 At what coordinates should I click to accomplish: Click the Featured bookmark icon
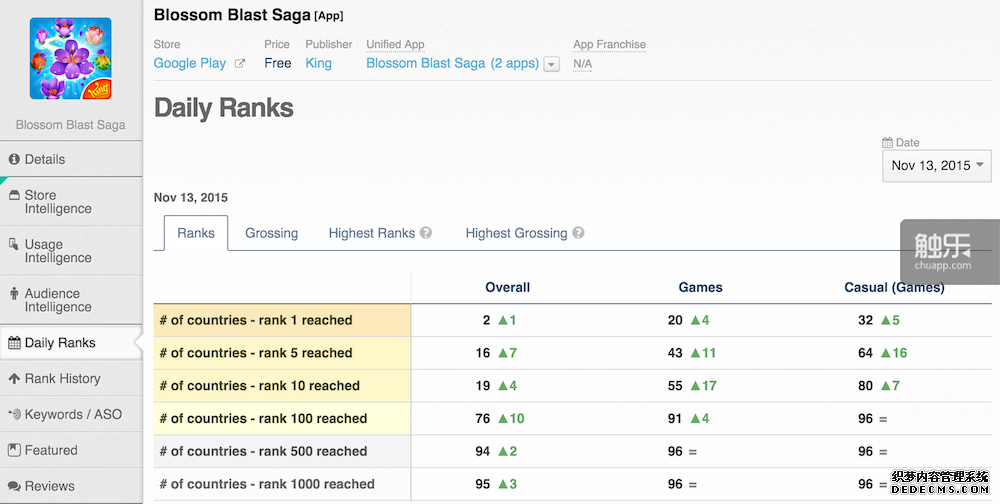(x=14, y=450)
